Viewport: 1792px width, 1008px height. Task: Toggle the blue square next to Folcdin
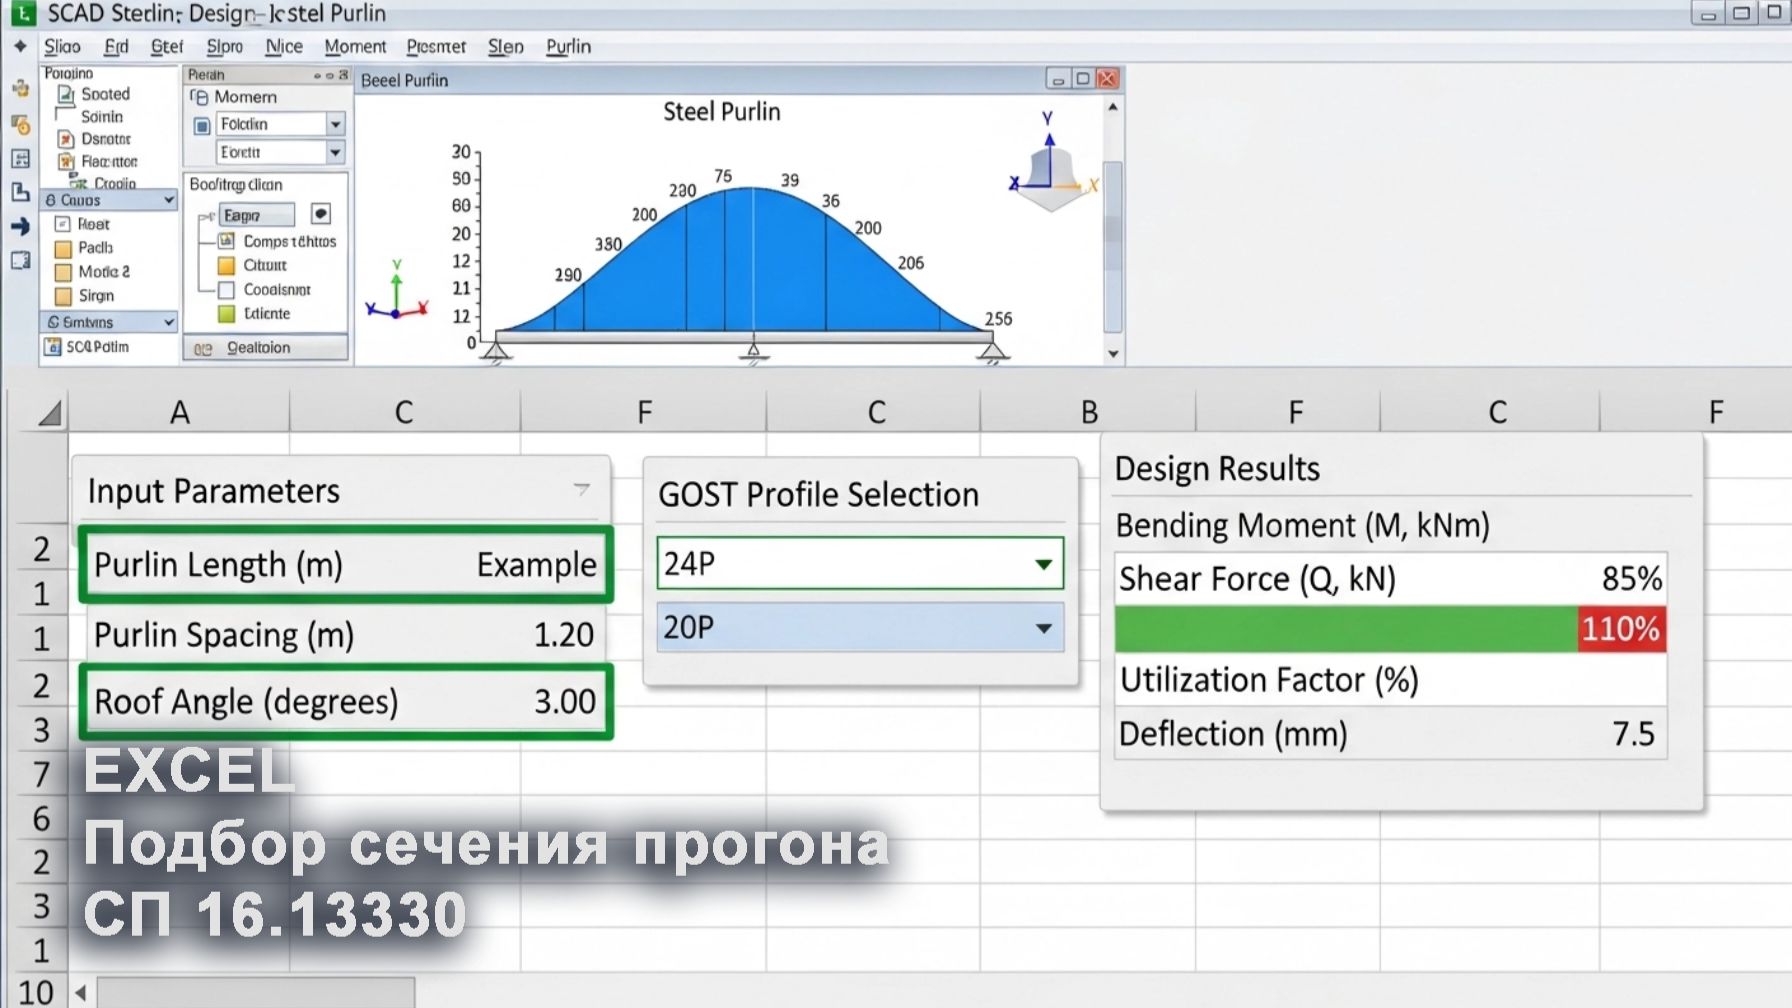click(202, 125)
